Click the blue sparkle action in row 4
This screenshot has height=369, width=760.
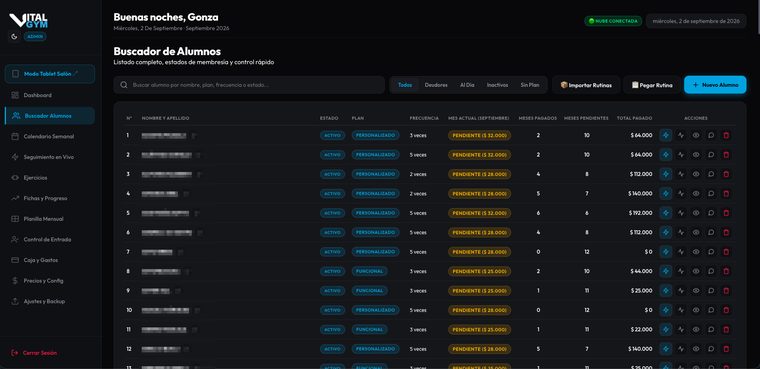pos(666,193)
